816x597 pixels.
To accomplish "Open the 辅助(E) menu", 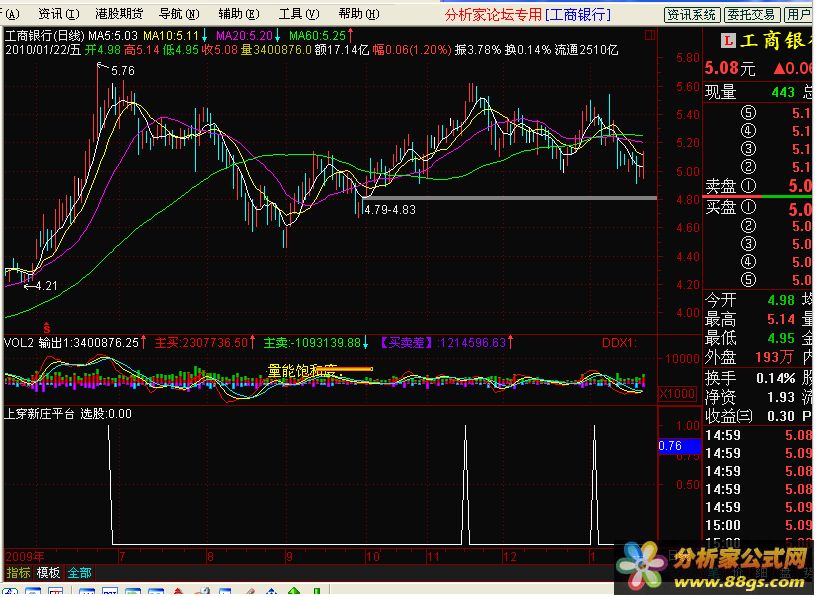I will [239, 14].
